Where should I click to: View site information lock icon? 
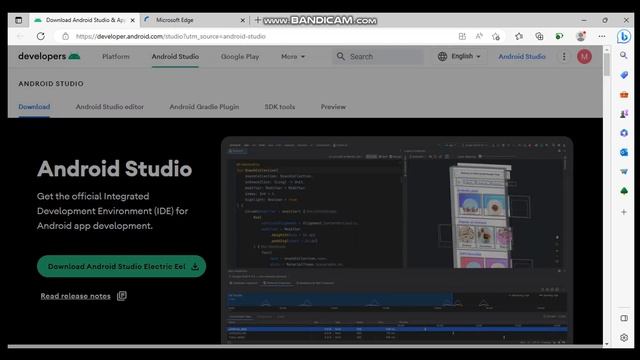(65, 36)
